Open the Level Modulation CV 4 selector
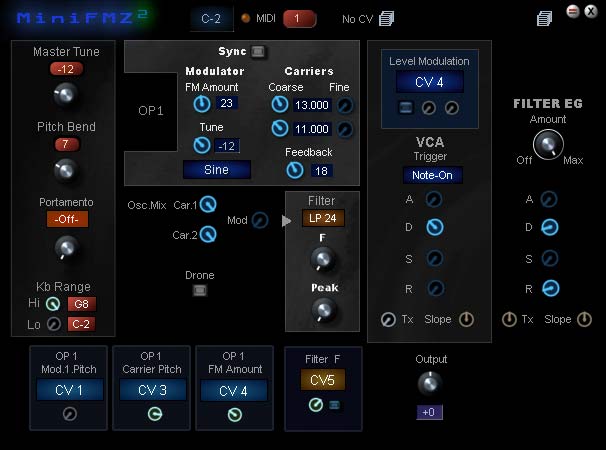This screenshot has width=606, height=450. (x=429, y=82)
